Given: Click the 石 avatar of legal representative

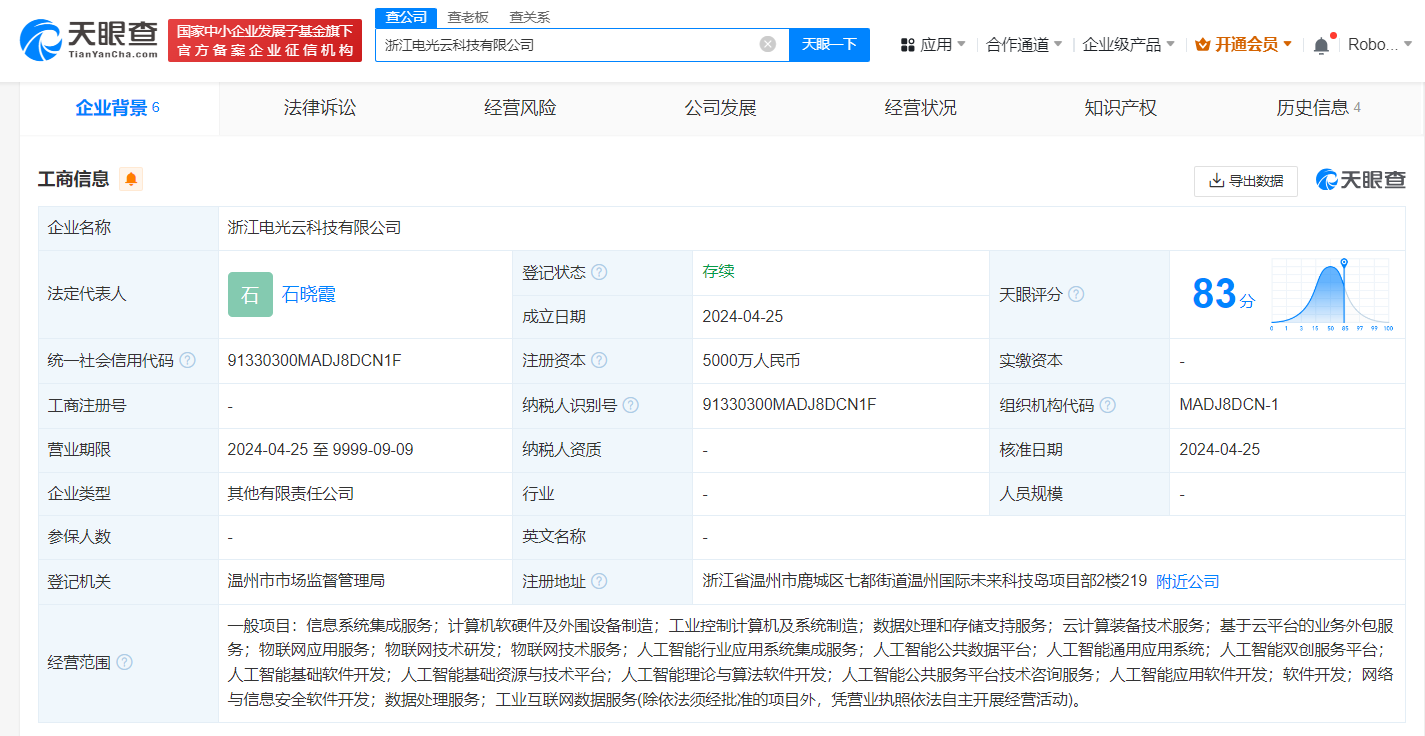Looking at the screenshot, I should (x=250, y=294).
